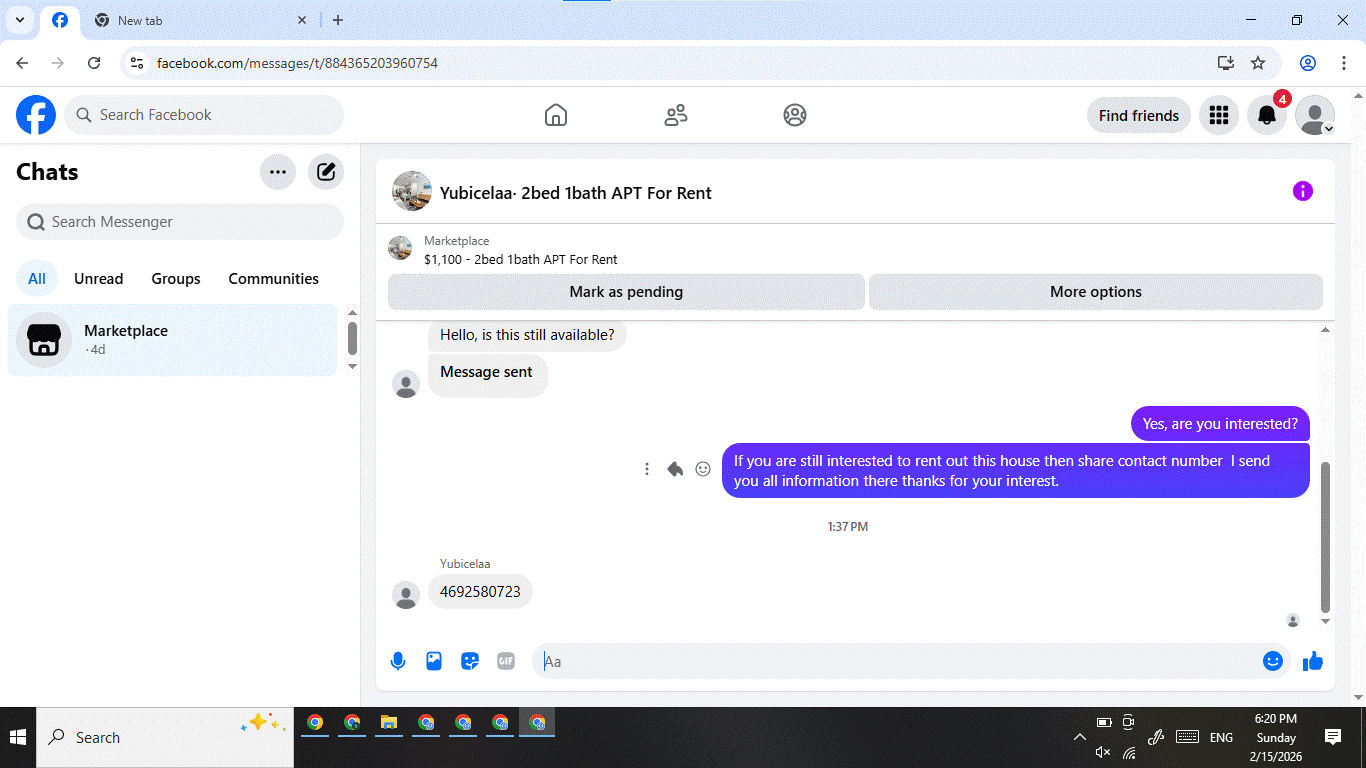Attach a photo using the image icon
Image resolution: width=1366 pixels, height=768 pixels.
click(x=434, y=661)
